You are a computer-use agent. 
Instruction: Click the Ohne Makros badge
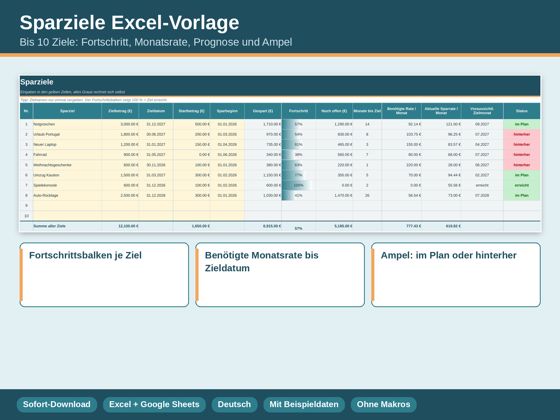[x=384, y=404]
